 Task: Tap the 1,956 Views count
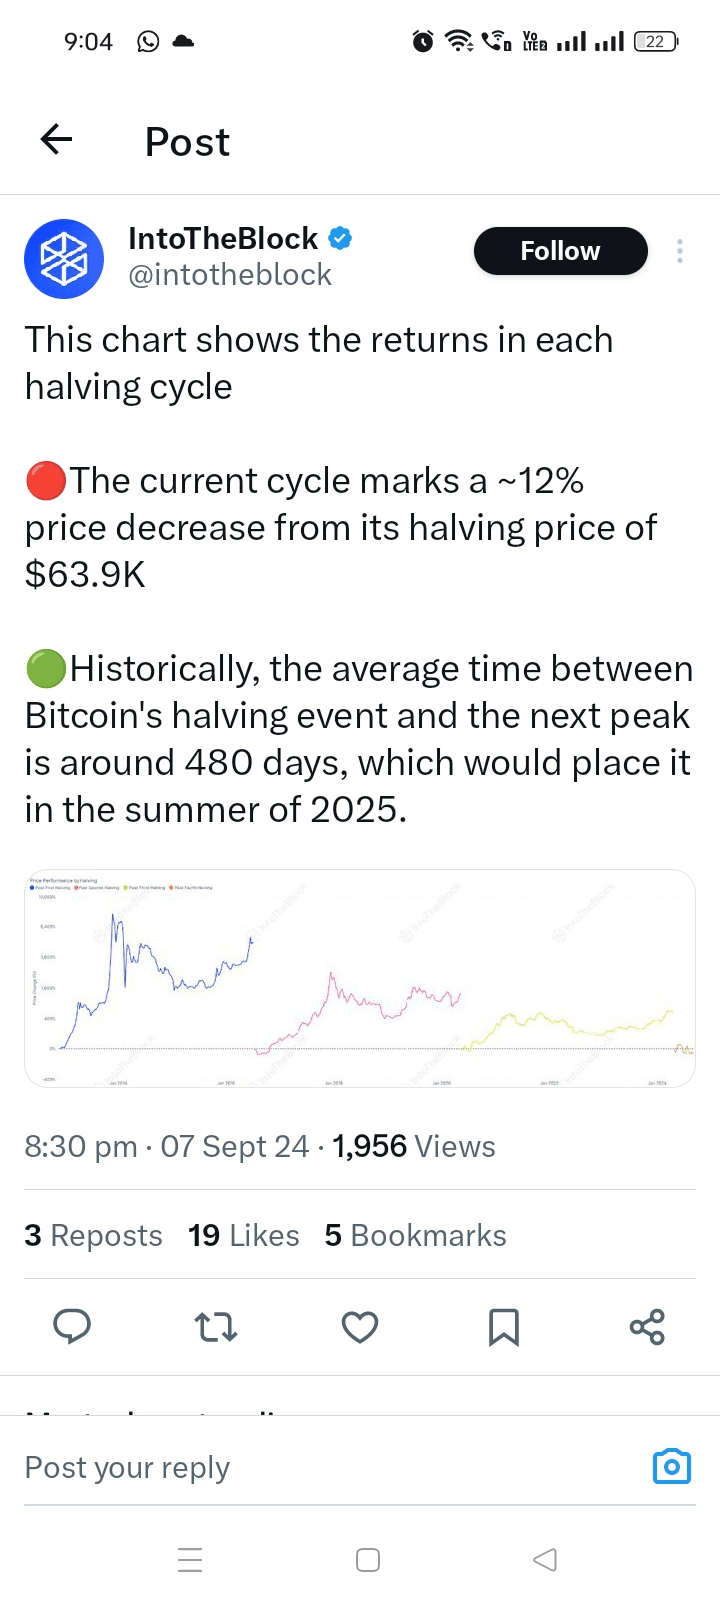tap(414, 1146)
